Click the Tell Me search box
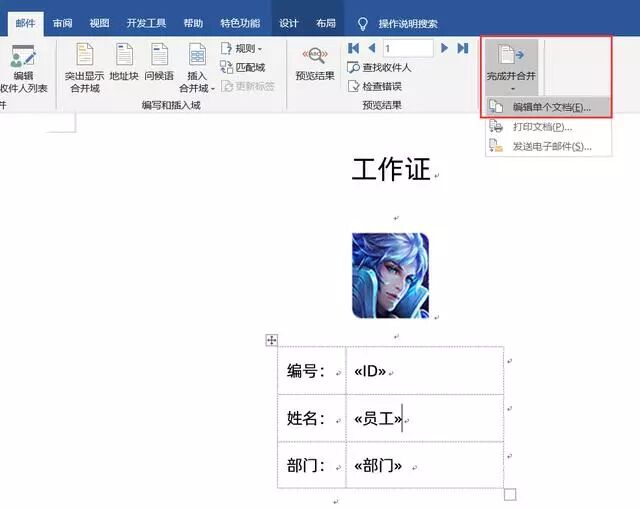The height and width of the screenshot is (508, 640). point(408,24)
